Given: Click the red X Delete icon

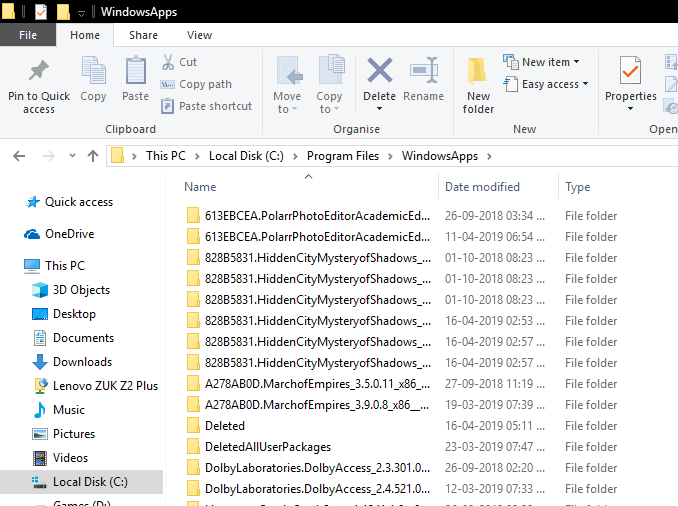Looking at the screenshot, I should (x=380, y=70).
